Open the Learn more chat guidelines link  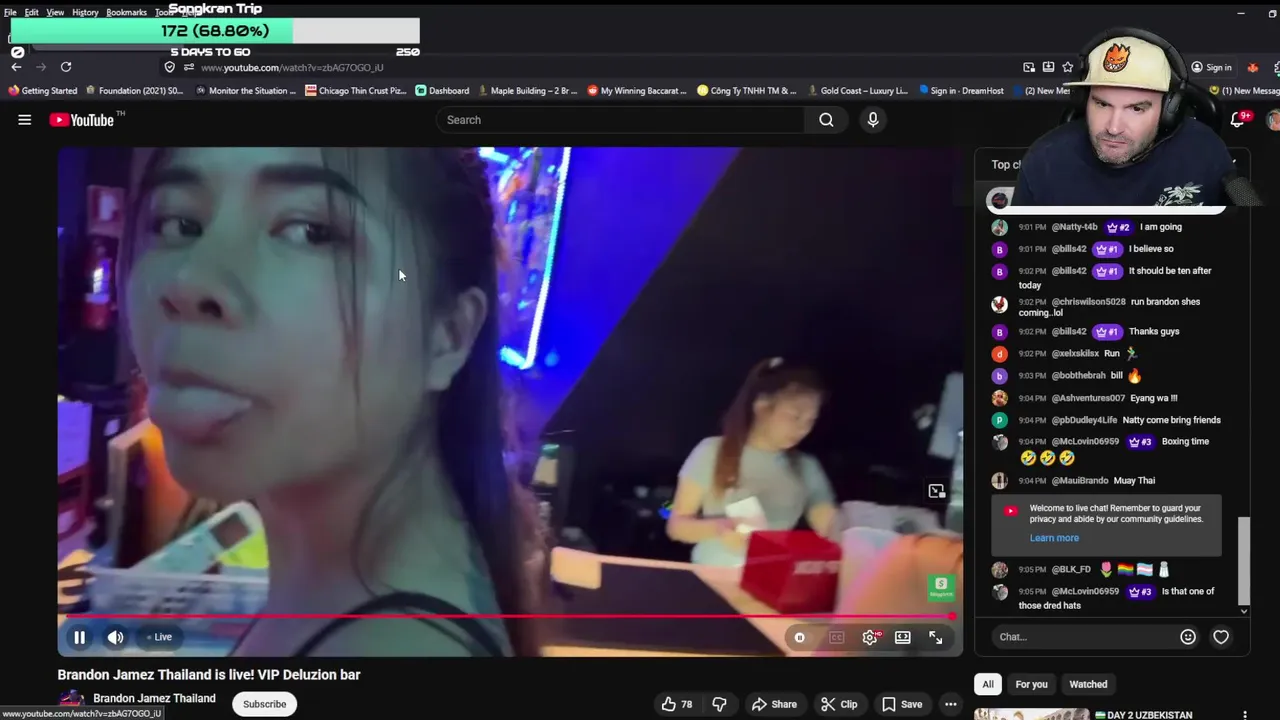(x=1054, y=538)
